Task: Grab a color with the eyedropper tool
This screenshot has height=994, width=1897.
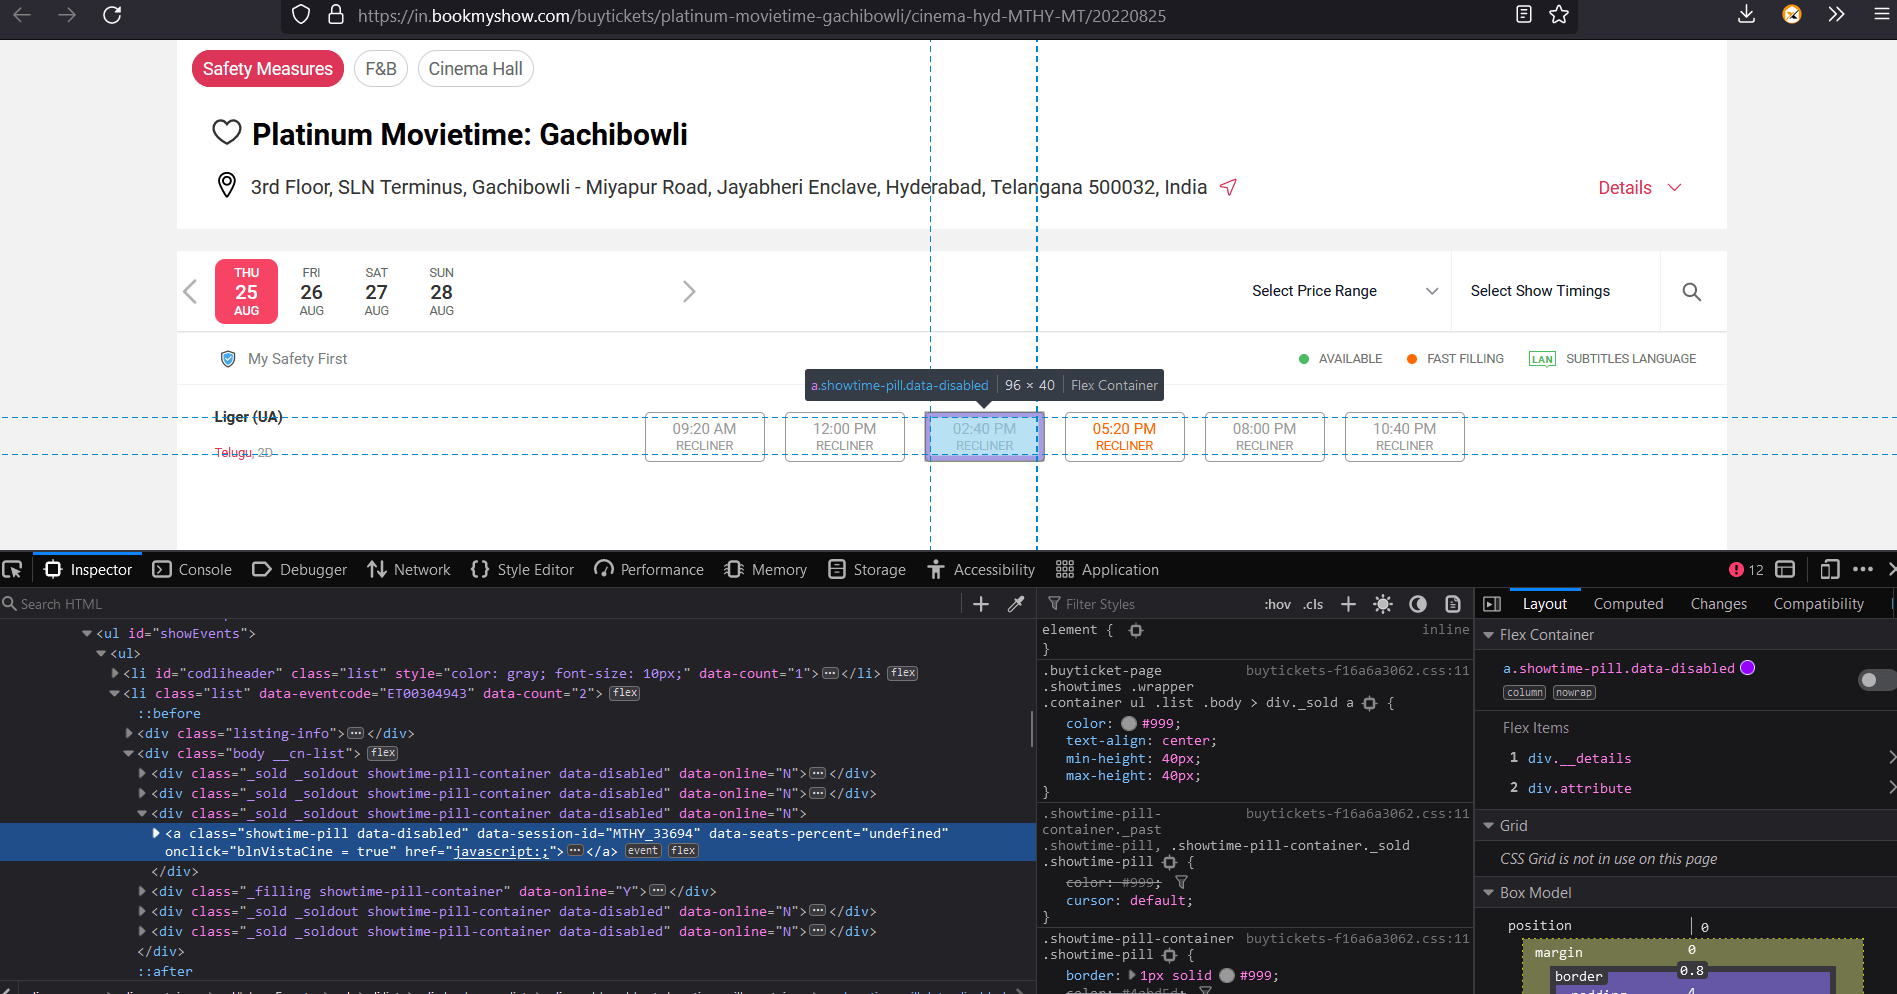Action: 1016,604
